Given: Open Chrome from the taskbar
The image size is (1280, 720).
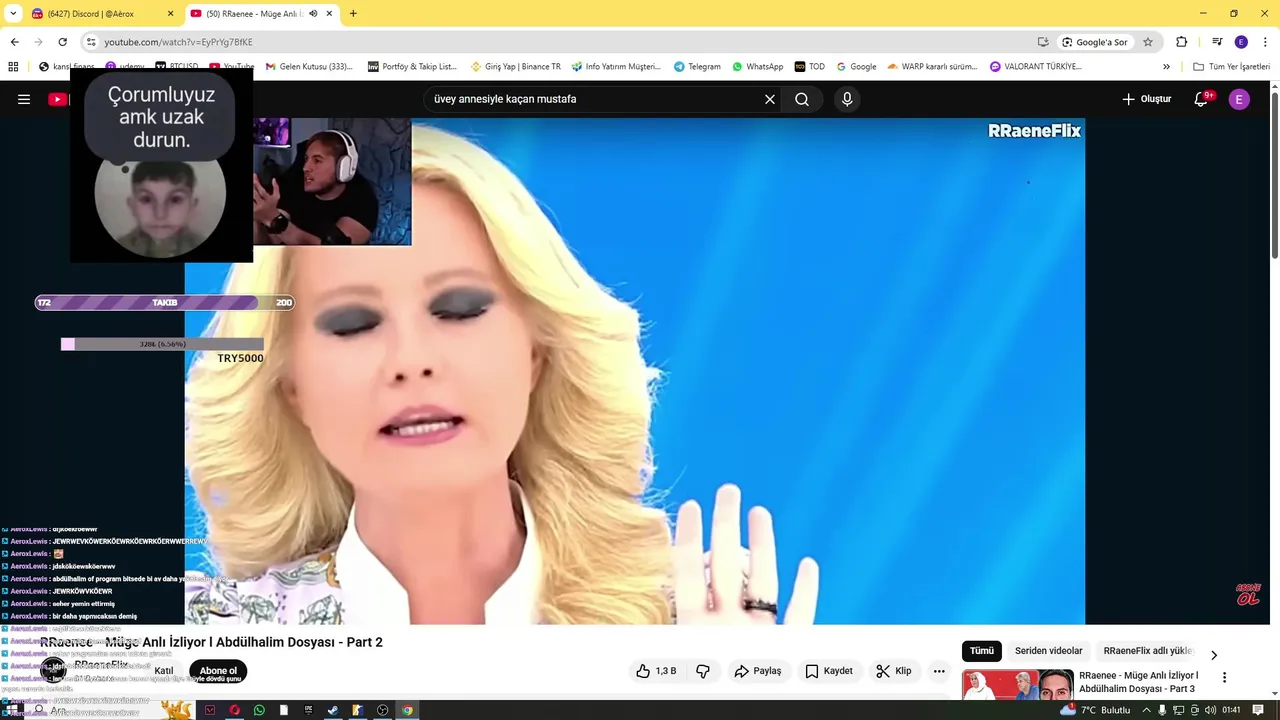Looking at the screenshot, I should [407, 710].
